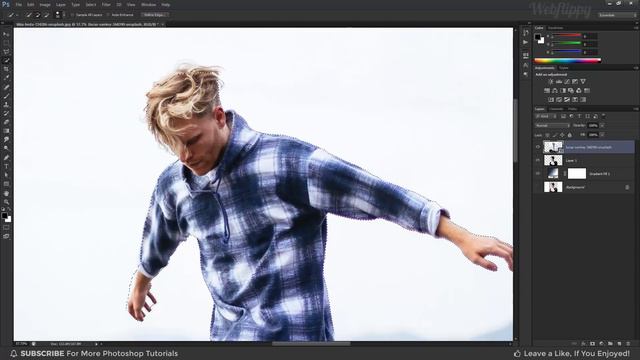Add Brightness/Contrast adjustment
The image size is (640, 360).
coord(551,82)
